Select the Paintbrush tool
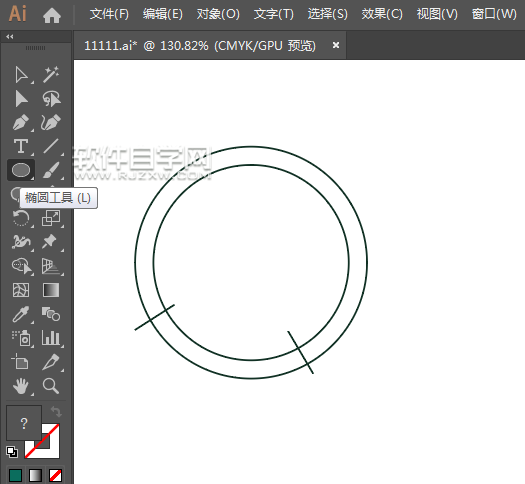 tap(51, 170)
